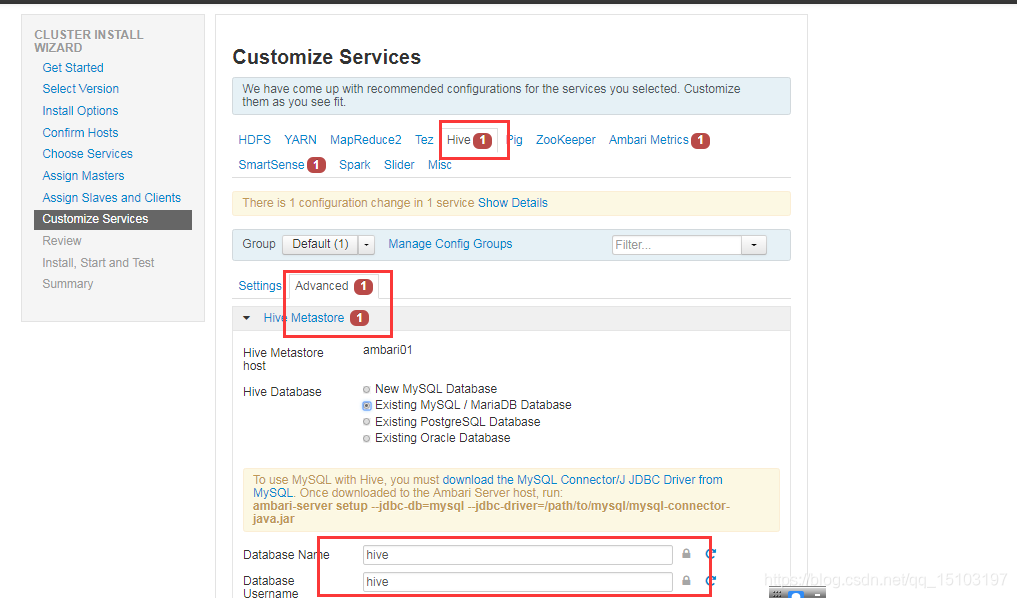Switch to the Settings tab
Viewport: 1017px width, 598px height.
click(x=260, y=285)
